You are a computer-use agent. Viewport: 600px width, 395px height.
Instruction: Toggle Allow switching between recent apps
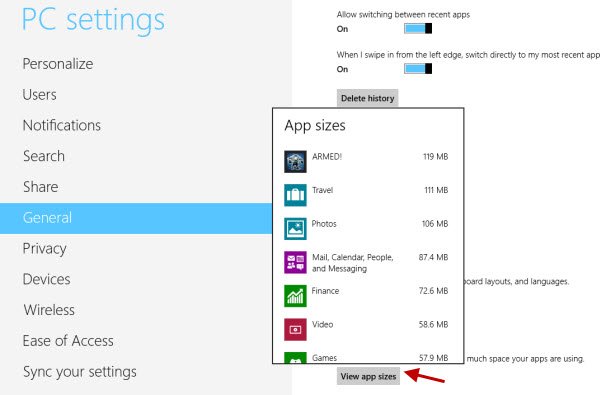pyautogui.click(x=418, y=29)
